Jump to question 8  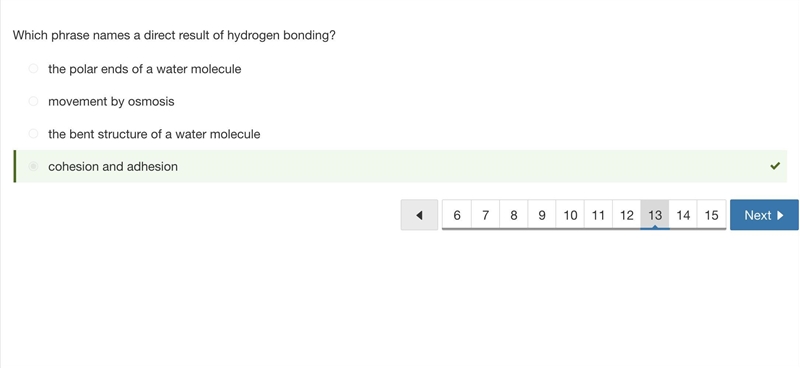[x=514, y=215]
